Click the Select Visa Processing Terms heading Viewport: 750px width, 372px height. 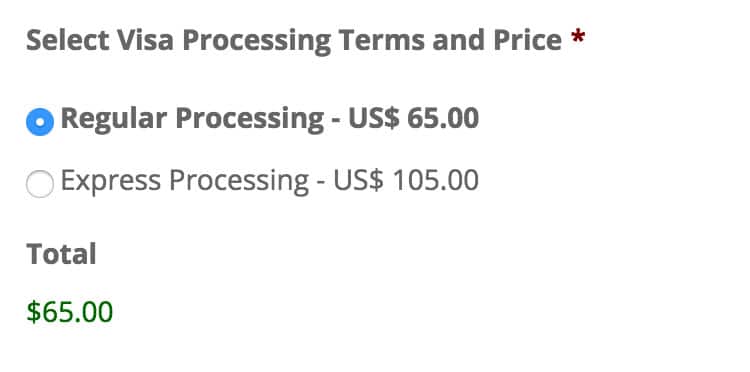294,41
